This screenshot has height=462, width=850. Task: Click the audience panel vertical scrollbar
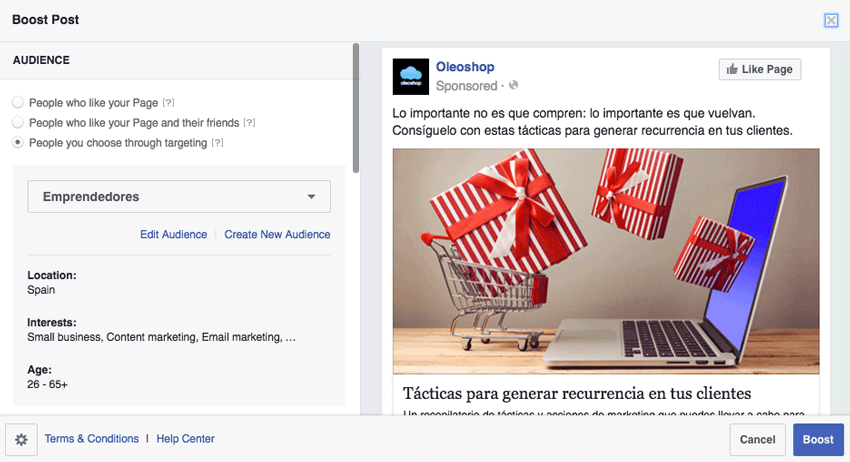pos(356,108)
